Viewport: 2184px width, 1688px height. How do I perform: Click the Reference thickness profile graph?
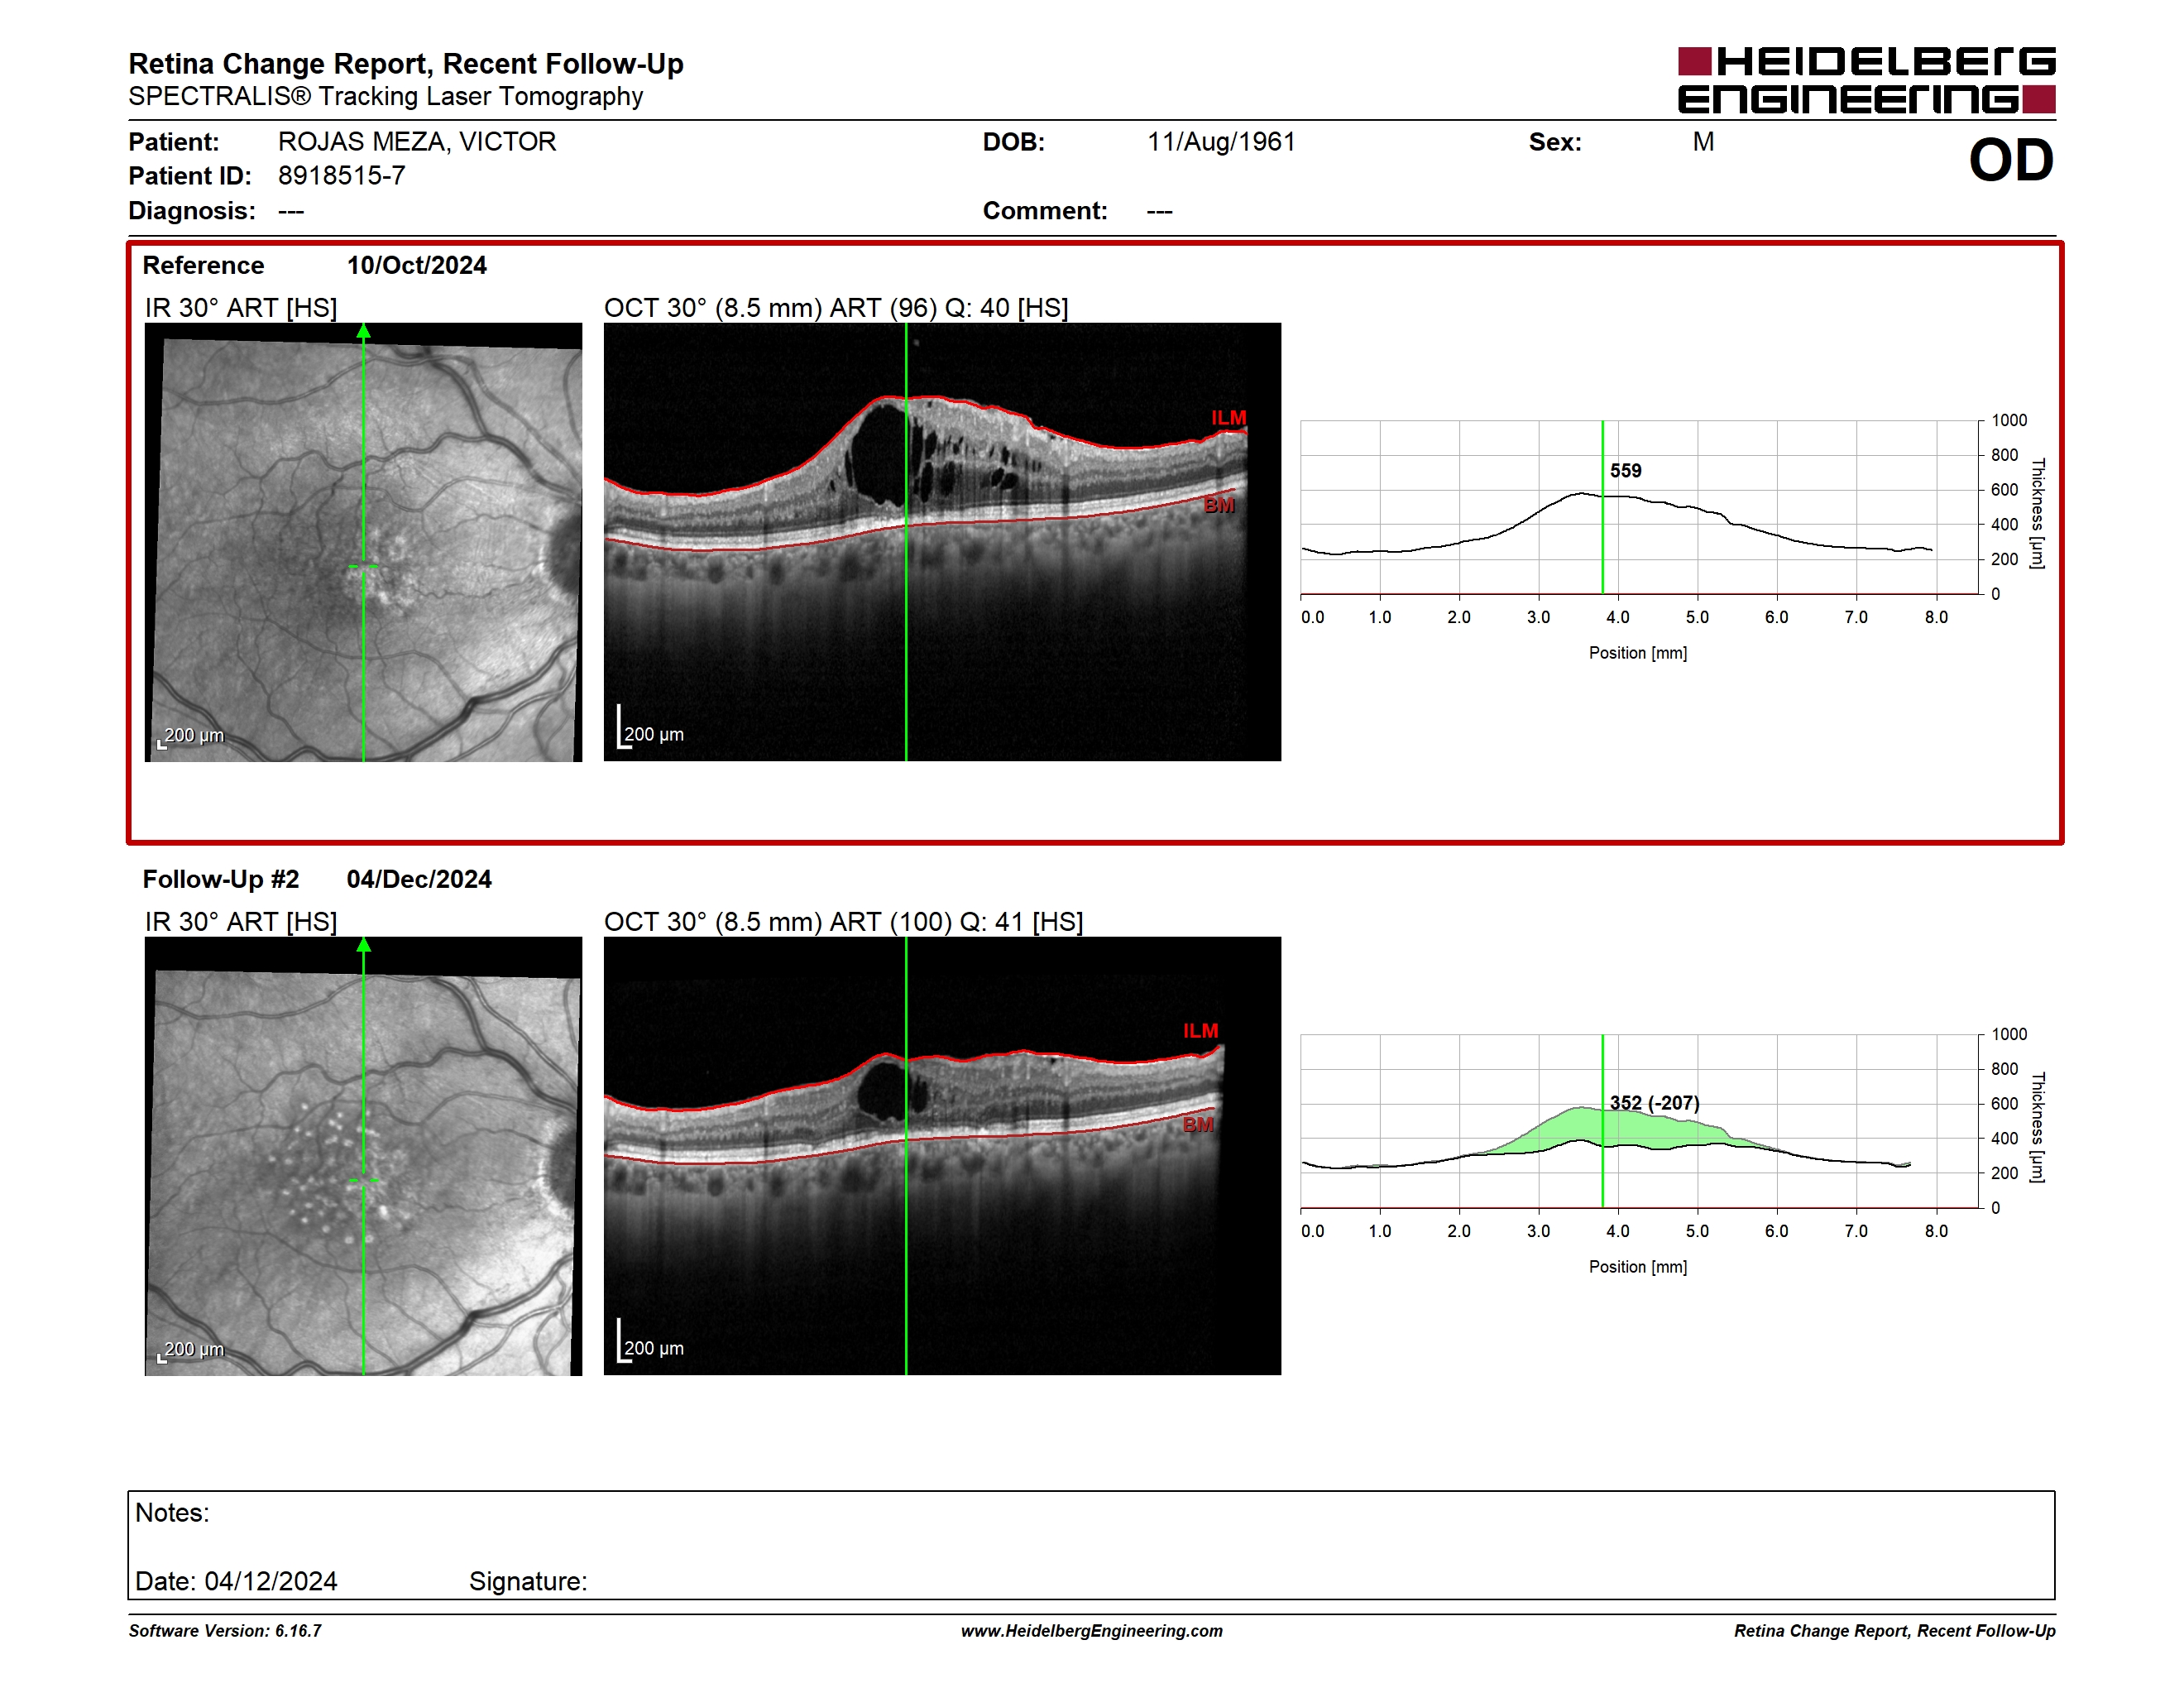[x=1640, y=507]
